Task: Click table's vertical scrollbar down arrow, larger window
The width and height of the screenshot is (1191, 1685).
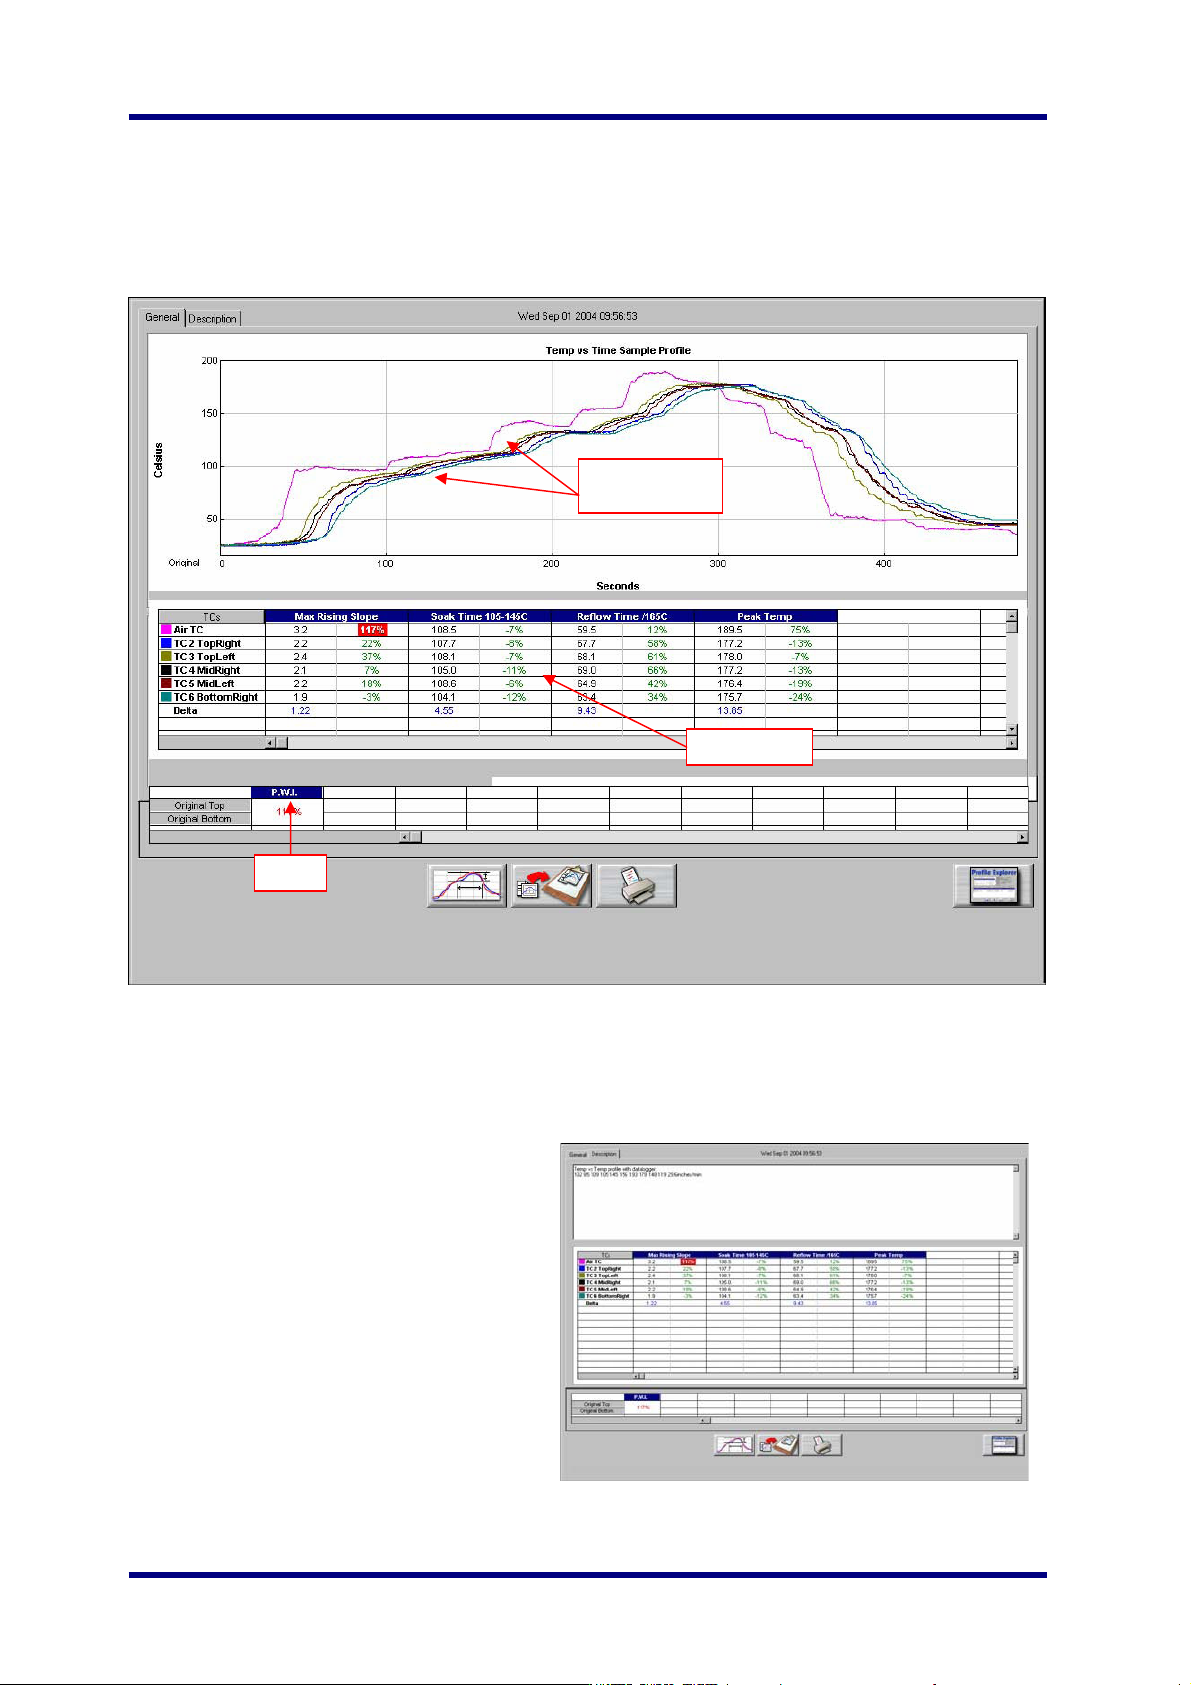Action: (x=1012, y=729)
